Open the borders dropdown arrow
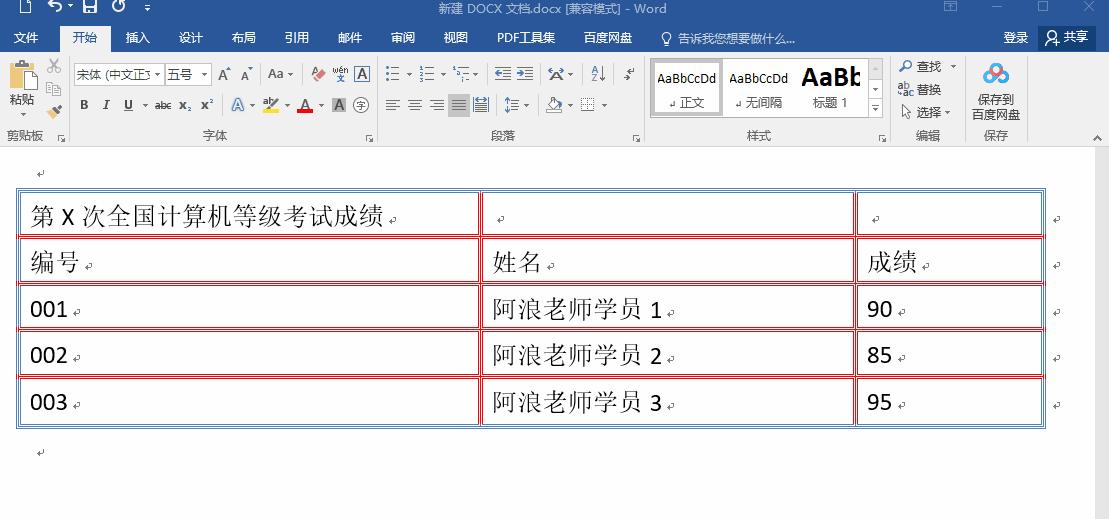The height and width of the screenshot is (519, 1109). click(605, 105)
